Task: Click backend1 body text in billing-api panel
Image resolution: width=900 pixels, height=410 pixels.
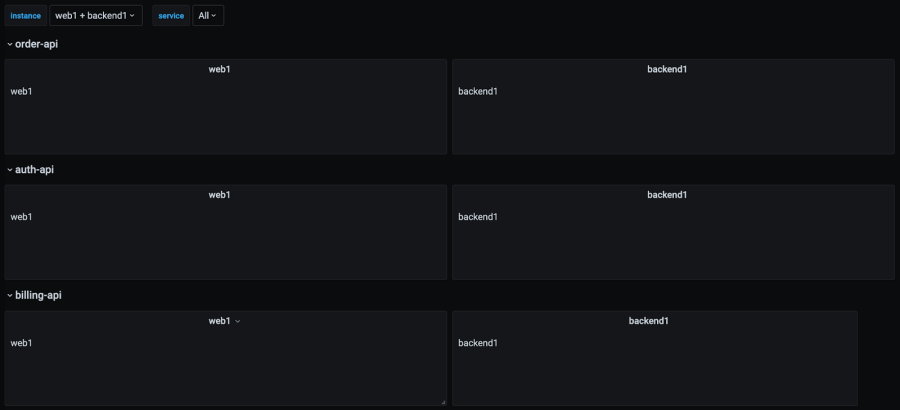Action: [x=478, y=343]
